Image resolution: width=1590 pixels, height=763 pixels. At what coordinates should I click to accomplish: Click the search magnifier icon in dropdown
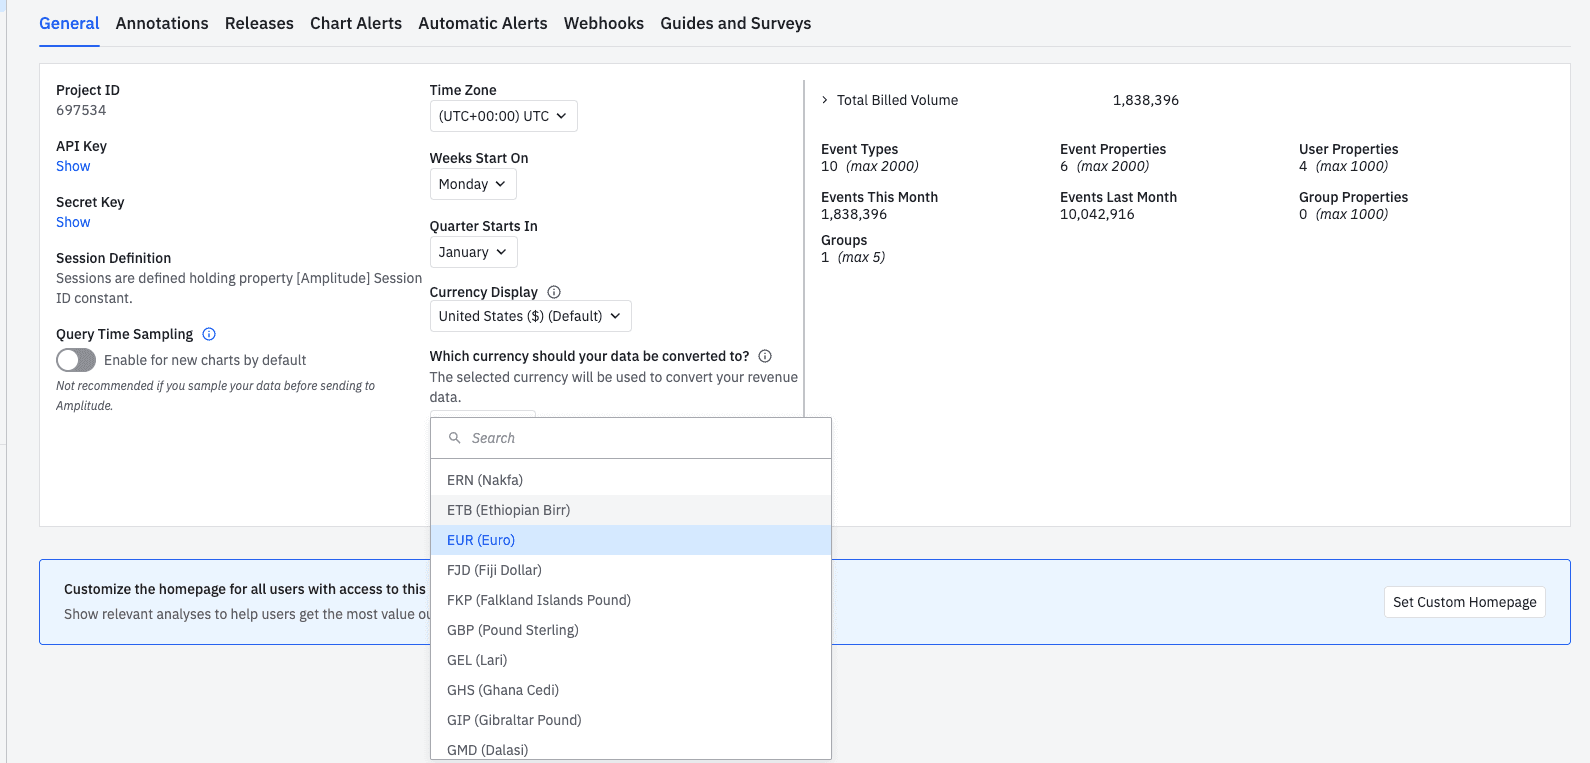pos(455,438)
